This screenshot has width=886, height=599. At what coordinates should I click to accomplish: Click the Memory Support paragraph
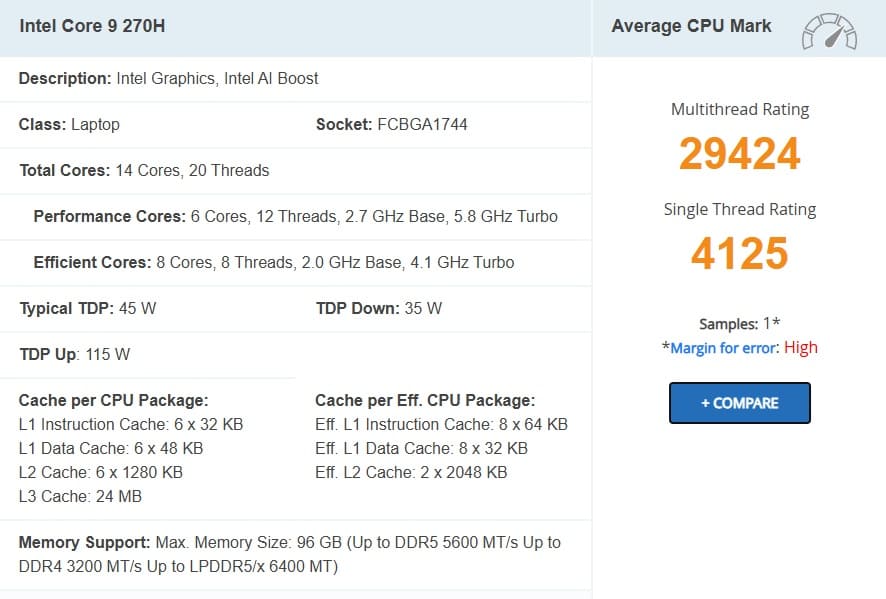click(x=290, y=554)
